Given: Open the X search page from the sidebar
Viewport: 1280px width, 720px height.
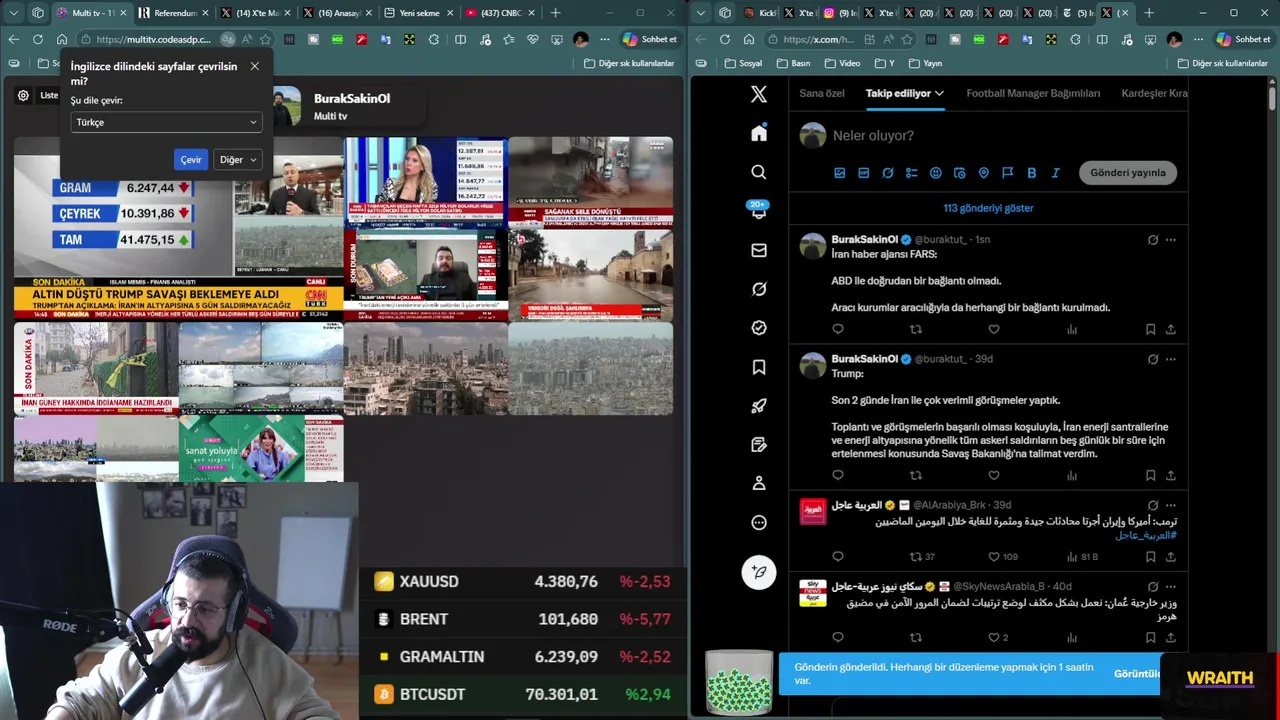Looking at the screenshot, I should [x=759, y=172].
